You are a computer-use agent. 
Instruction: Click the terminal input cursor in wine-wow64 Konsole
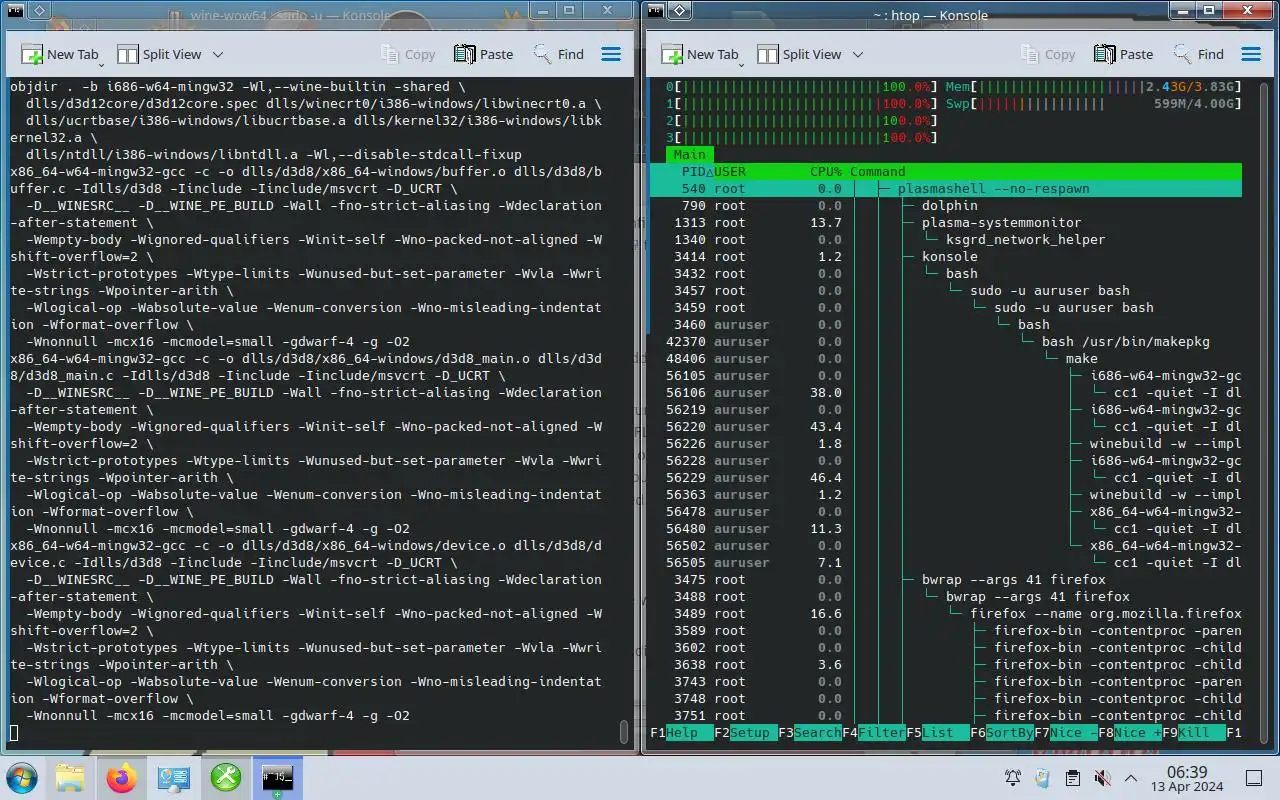14,733
